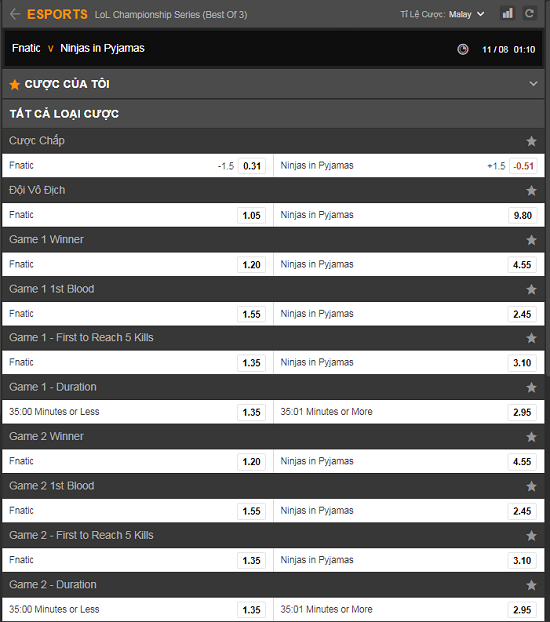
Task: Go back using the arrow icon
Action: point(15,14)
